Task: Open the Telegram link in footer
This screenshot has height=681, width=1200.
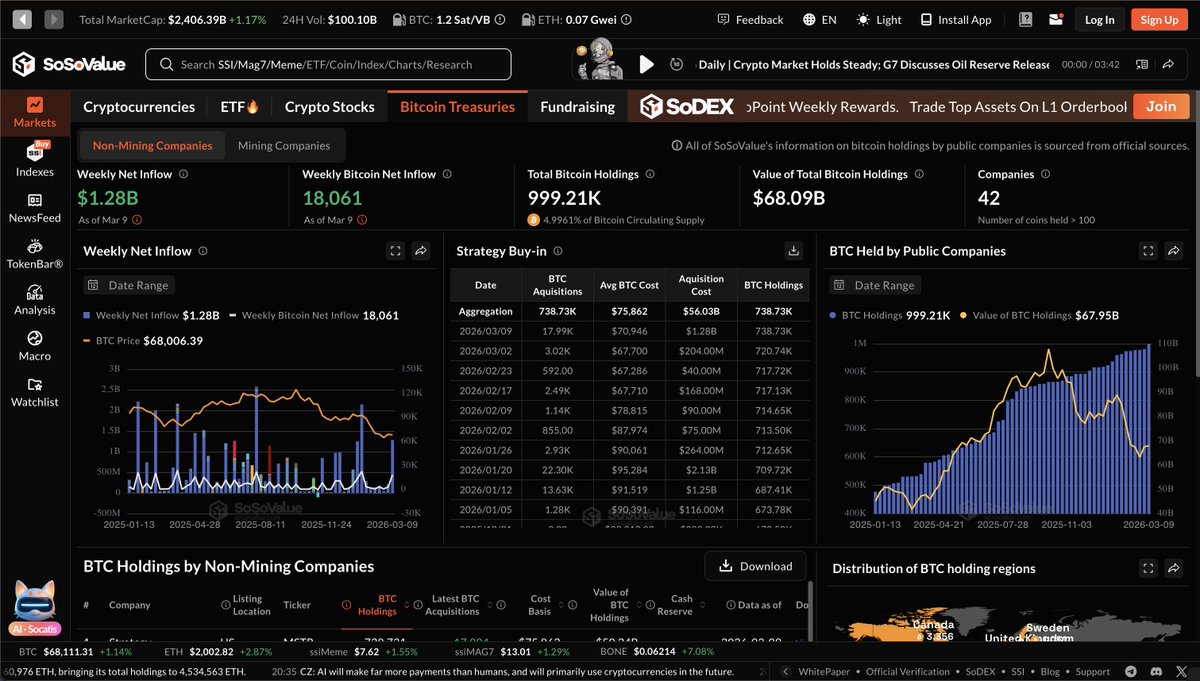Action: click(x=1131, y=671)
